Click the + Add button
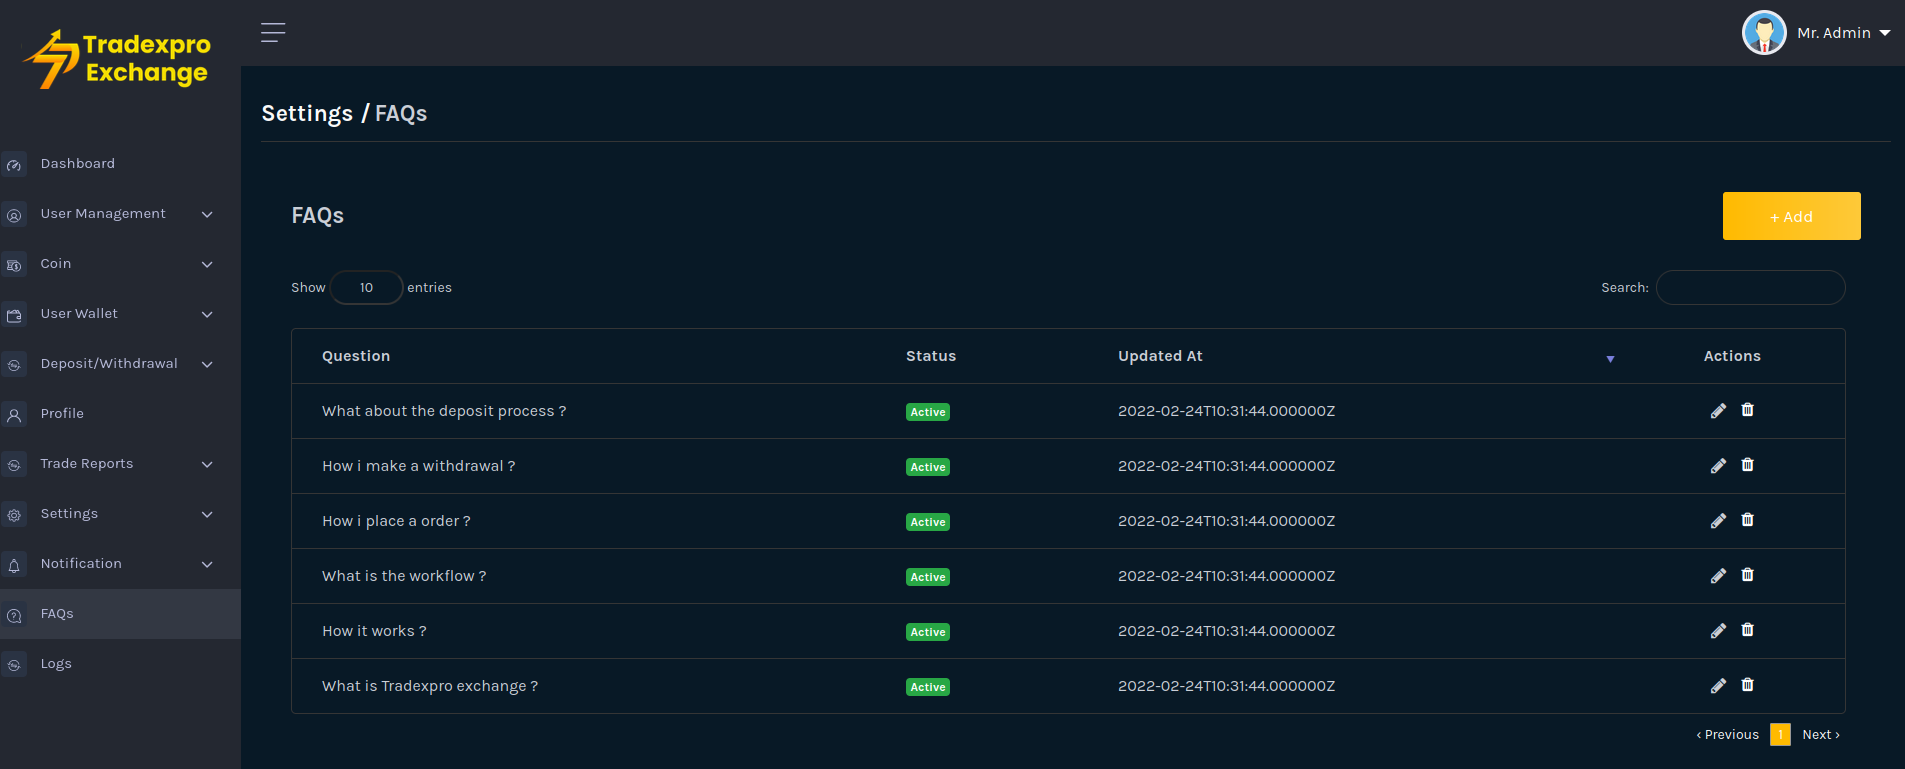The height and width of the screenshot is (769, 1905). (1791, 216)
